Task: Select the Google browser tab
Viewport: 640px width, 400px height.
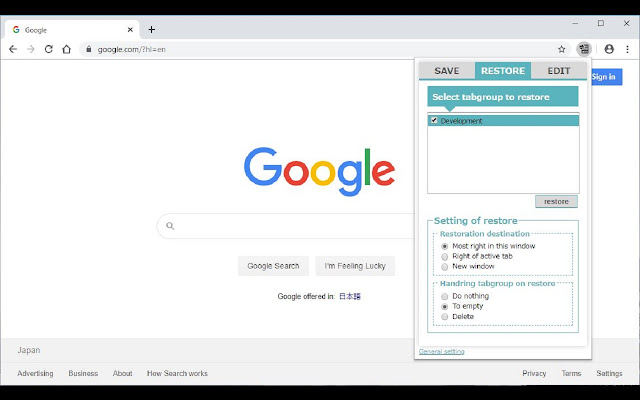Action: tap(72, 30)
